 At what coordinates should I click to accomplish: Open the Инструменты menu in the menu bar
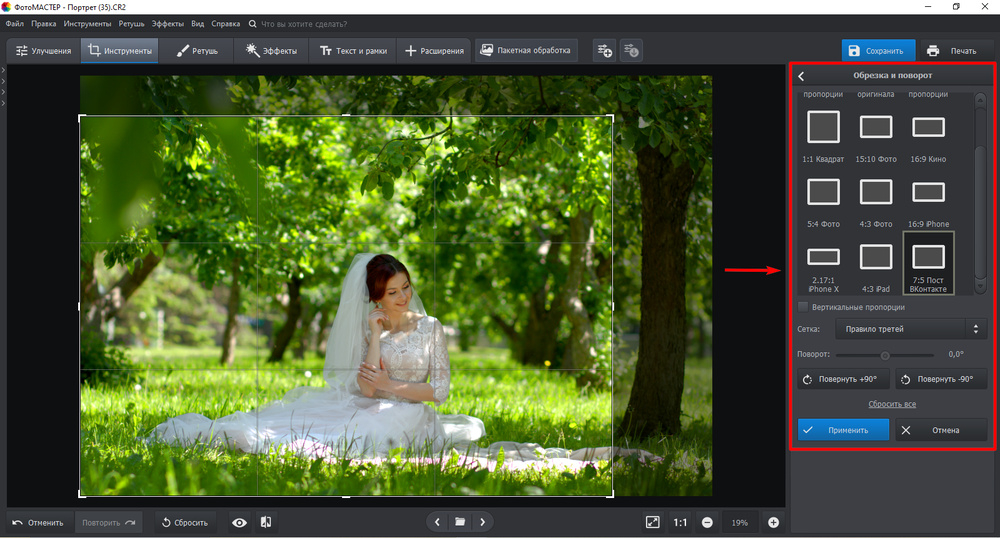(x=87, y=24)
